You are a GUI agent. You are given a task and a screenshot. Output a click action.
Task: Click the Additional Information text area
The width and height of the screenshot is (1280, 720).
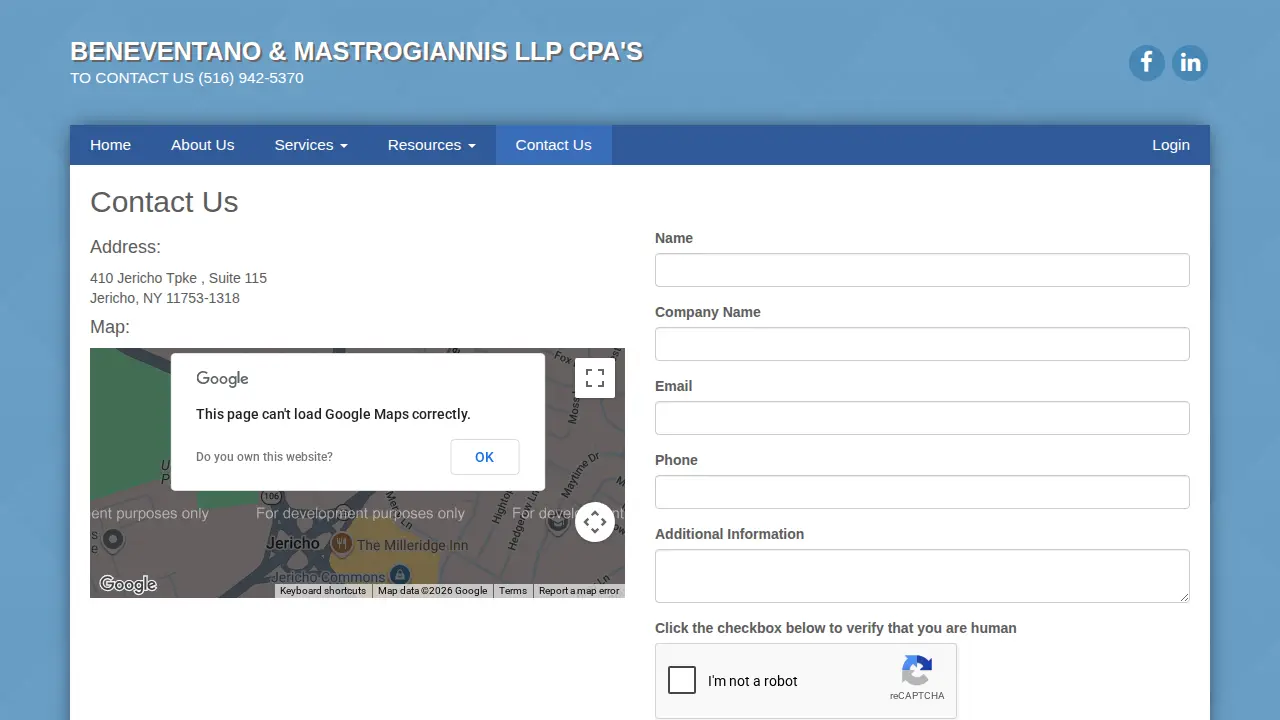pos(922,576)
